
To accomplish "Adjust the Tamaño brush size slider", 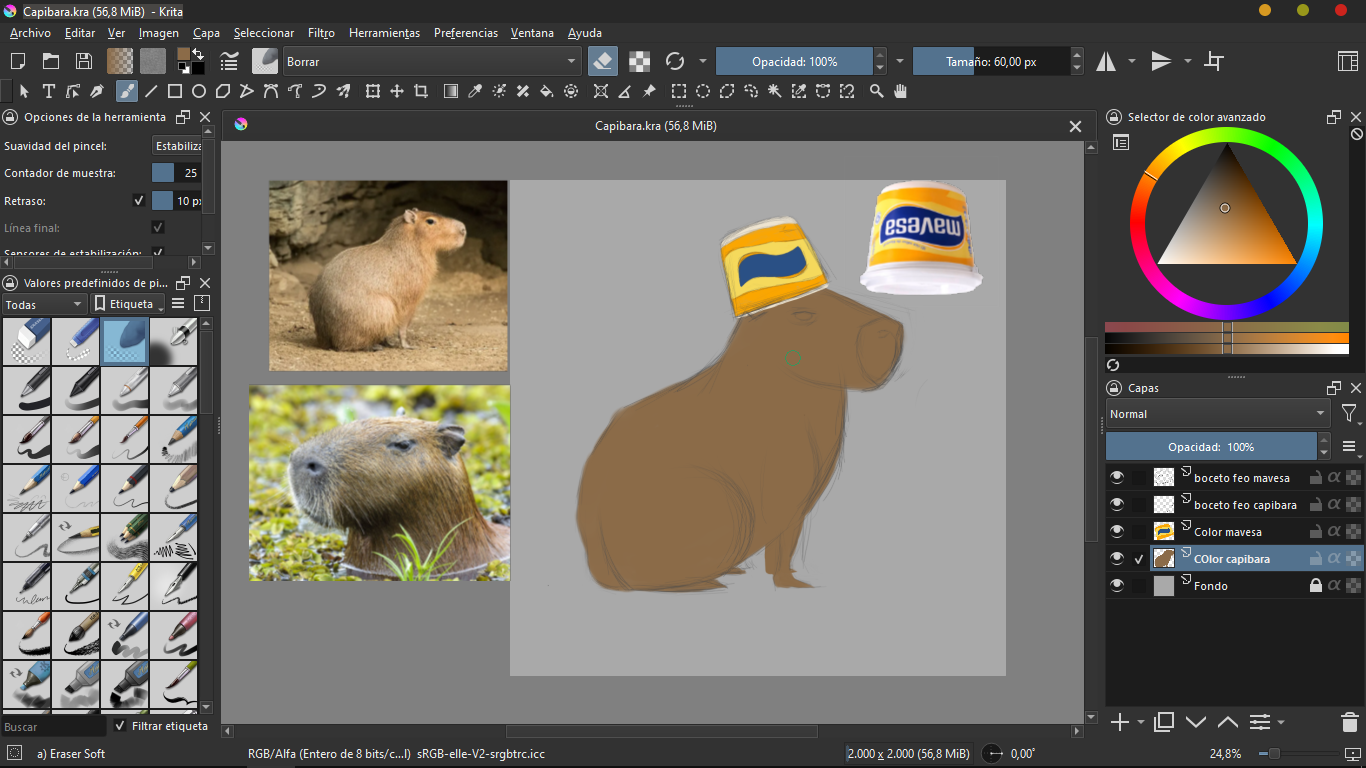I will (991, 61).
